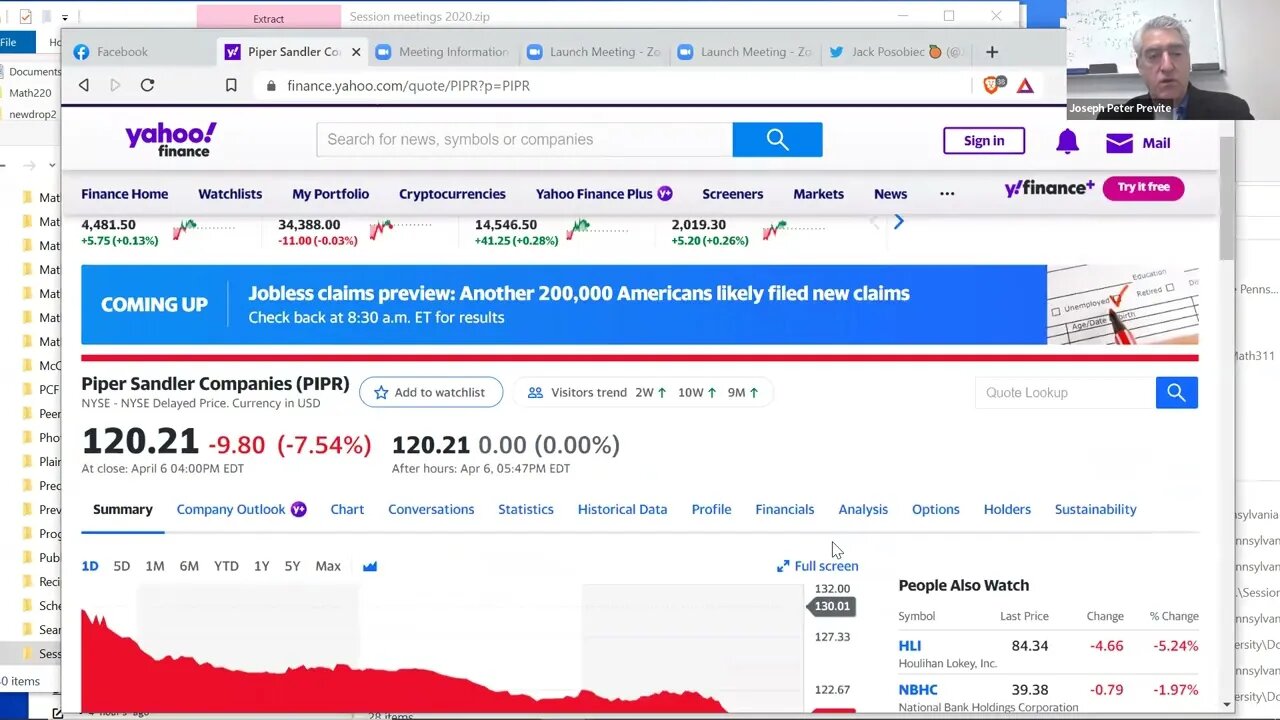The width and height of the screenshot is (1280, 720).
Task: Click Visitors trend indicator
Action: point(643,392)
